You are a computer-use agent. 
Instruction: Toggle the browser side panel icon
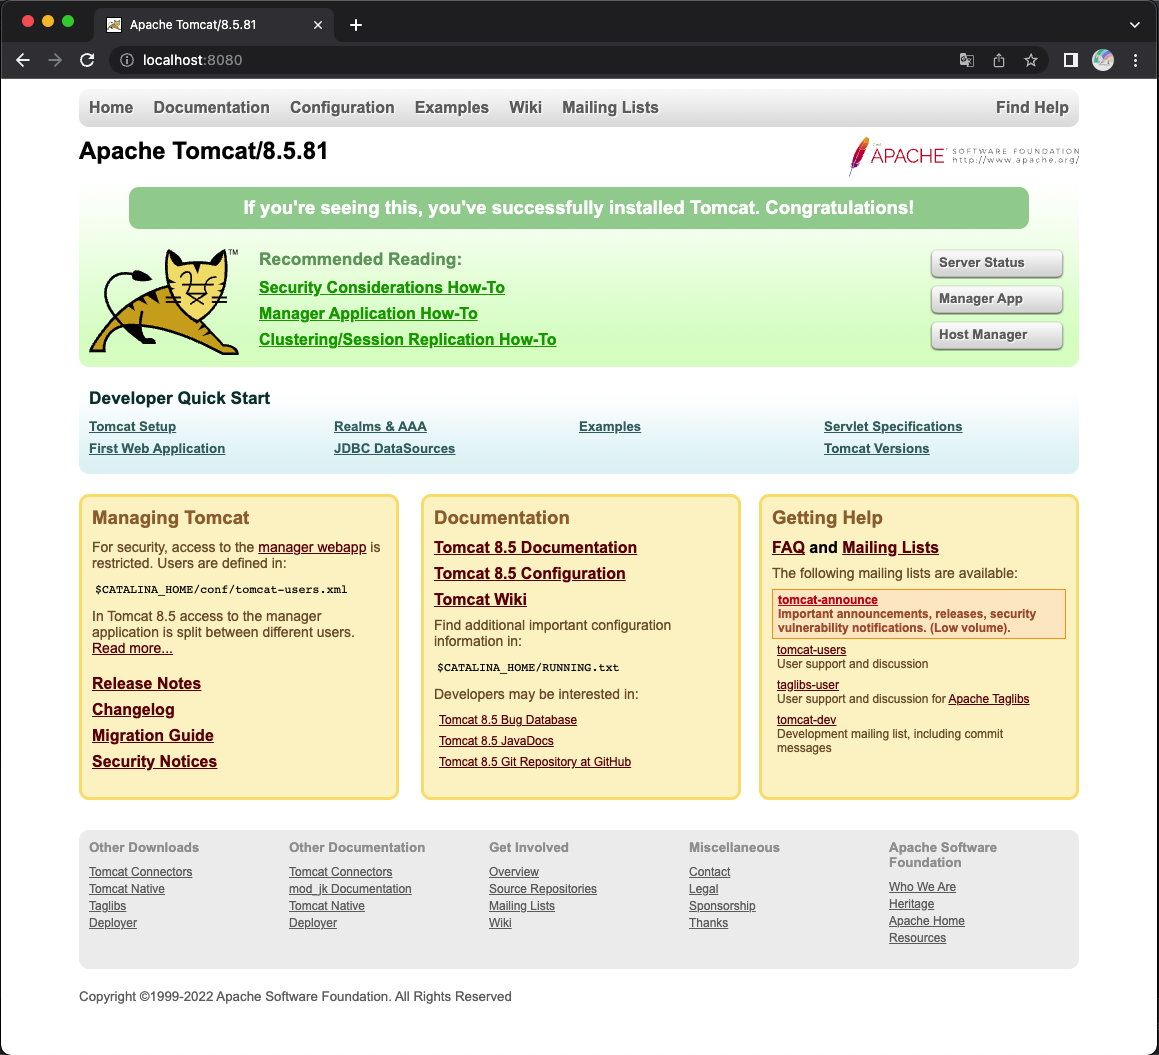click(1070, 60)
